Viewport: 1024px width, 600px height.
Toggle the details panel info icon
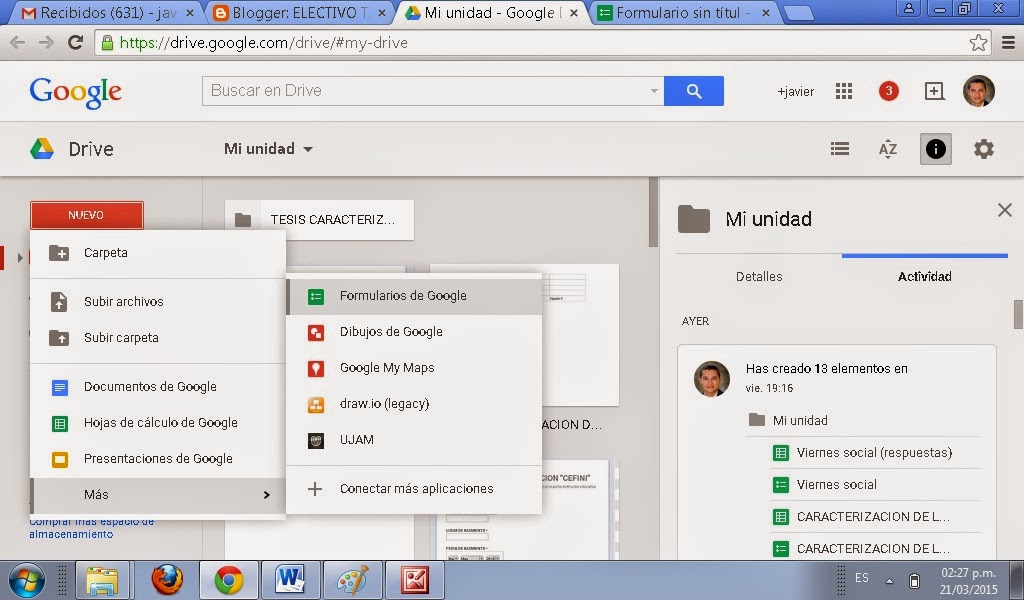pos(935,148)
